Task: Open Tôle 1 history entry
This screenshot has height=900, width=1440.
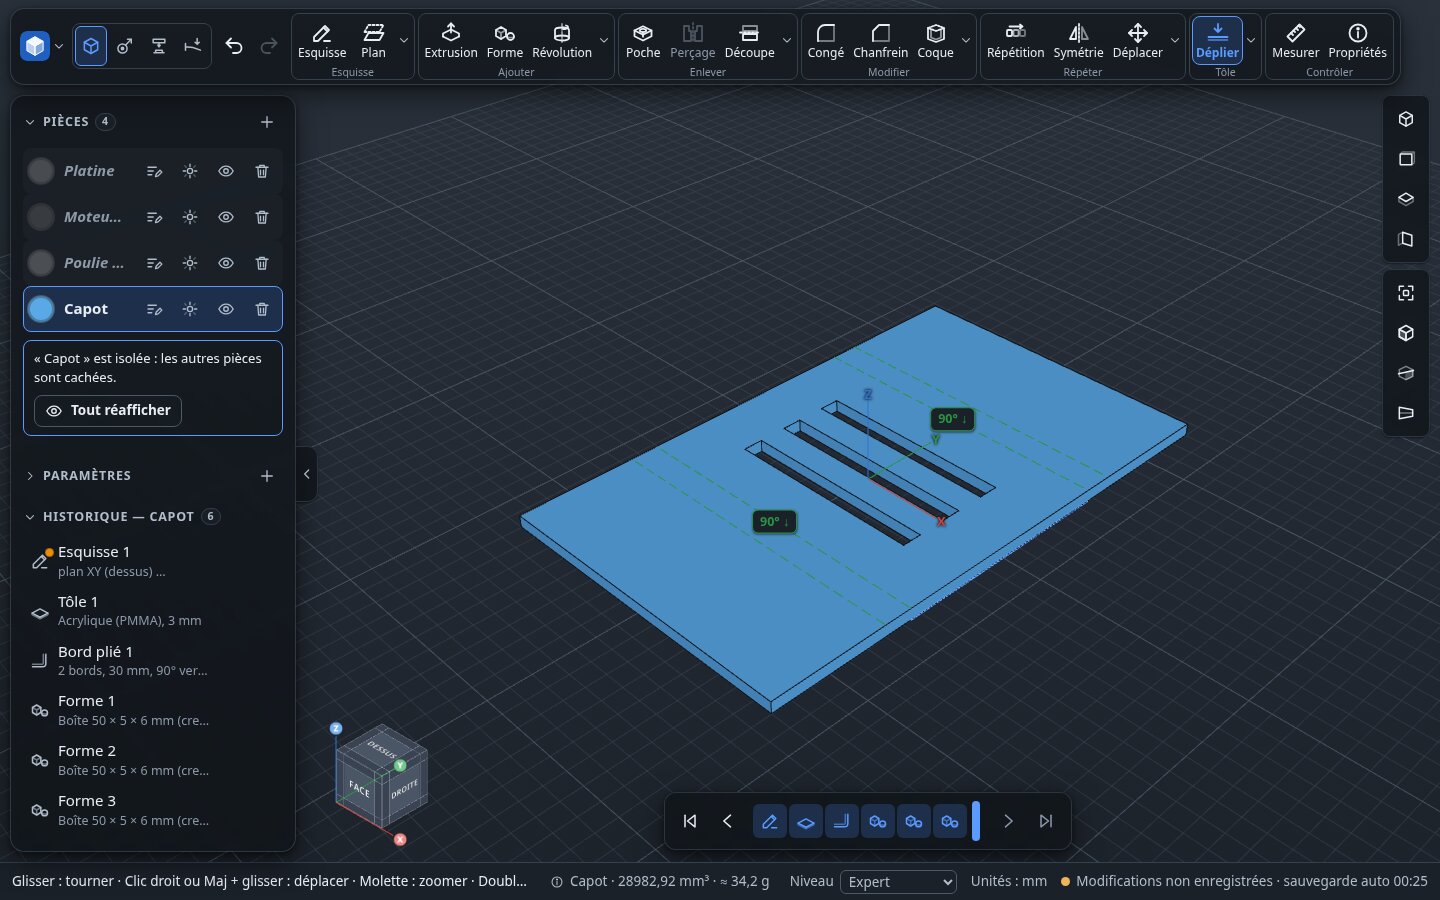Action: coord(152,611)
